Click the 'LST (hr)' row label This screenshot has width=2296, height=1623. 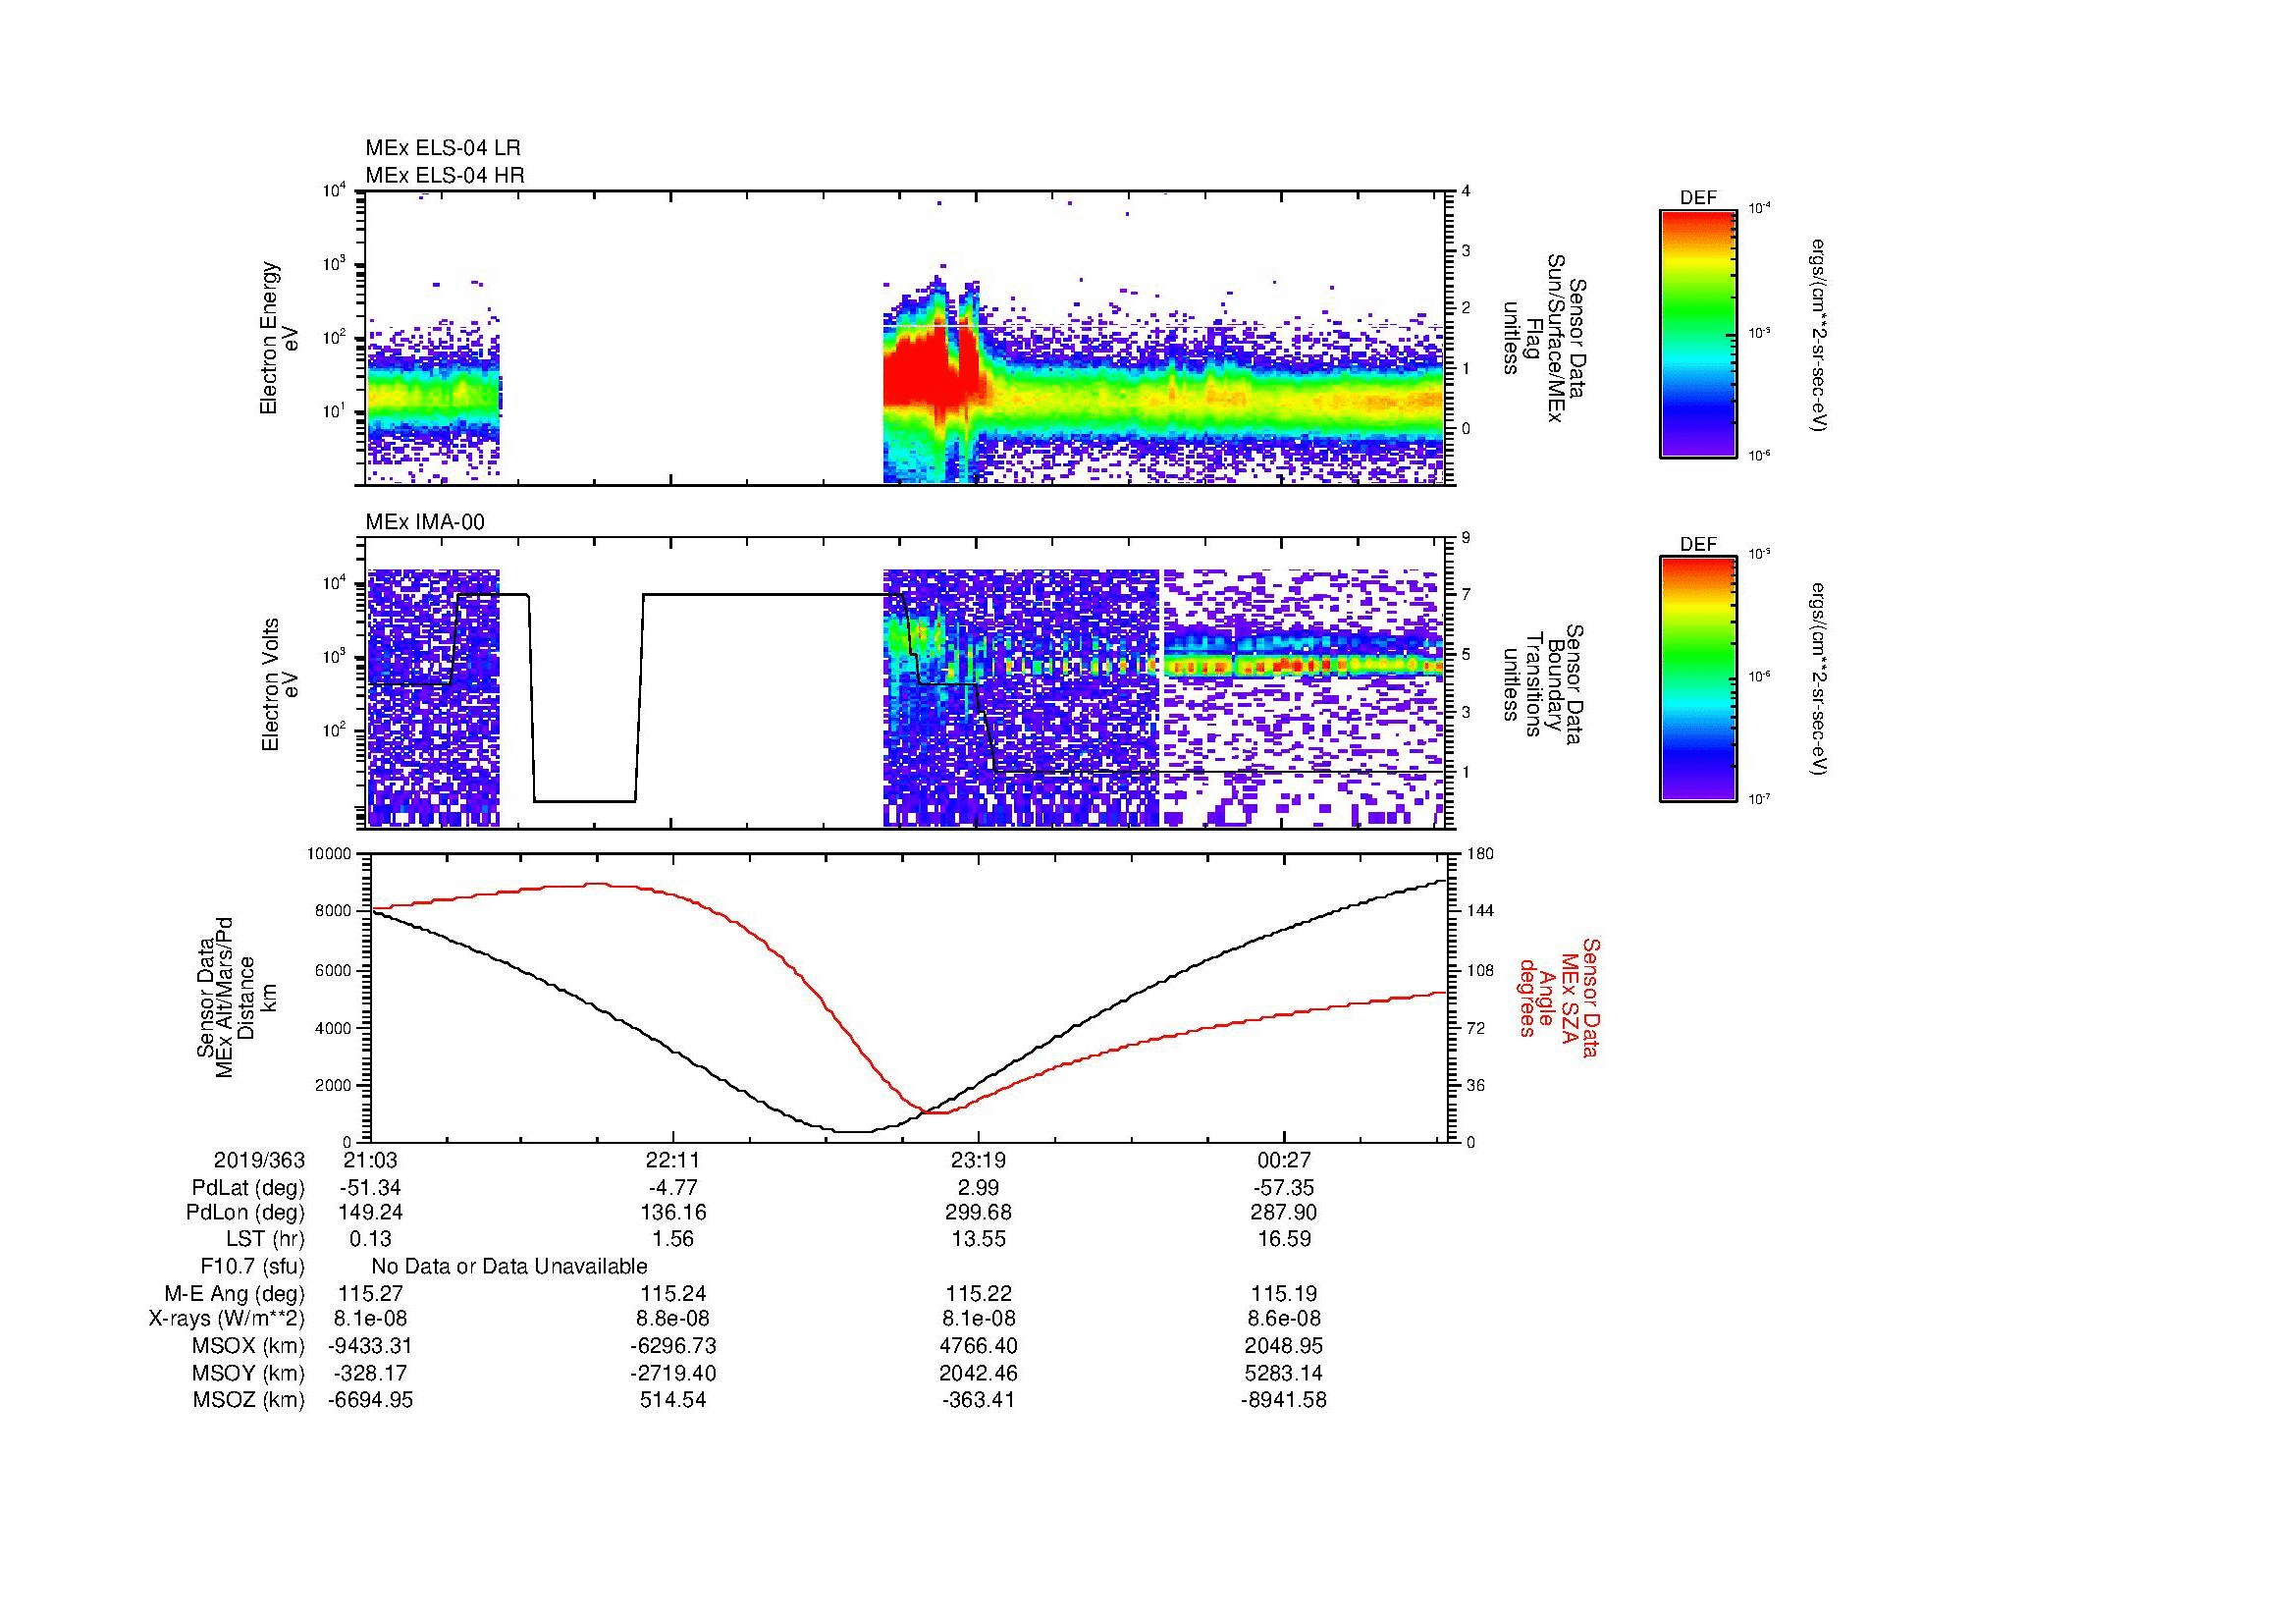265,1240
